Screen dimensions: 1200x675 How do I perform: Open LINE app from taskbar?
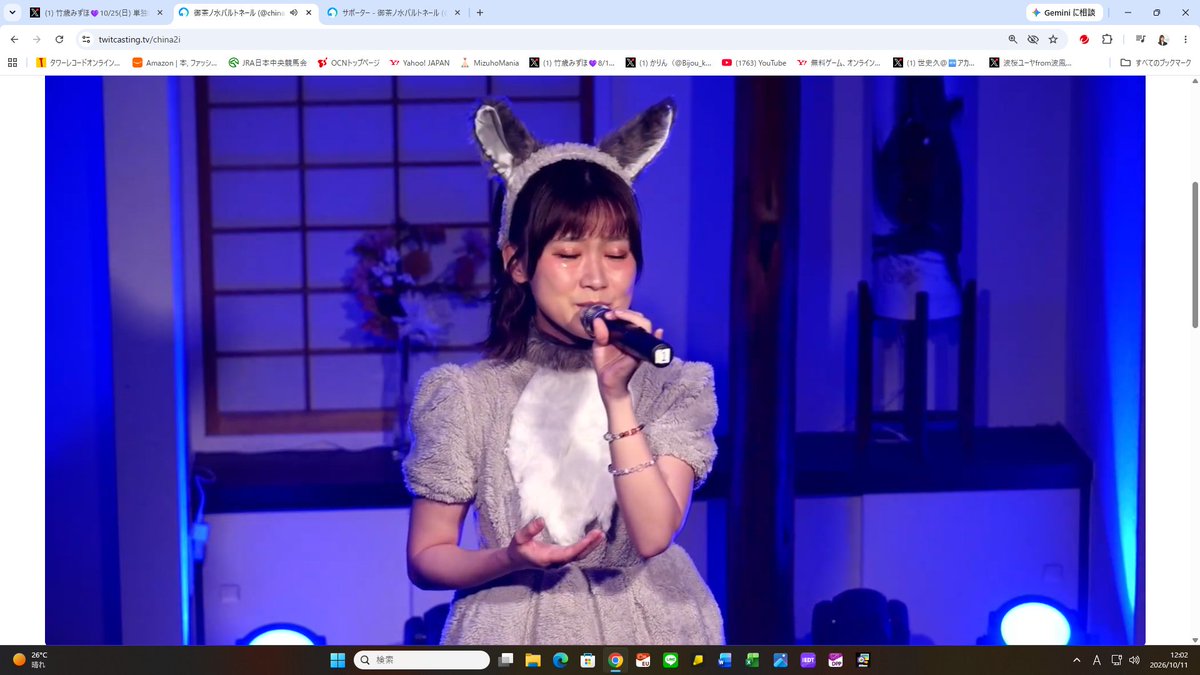point(670,660)
